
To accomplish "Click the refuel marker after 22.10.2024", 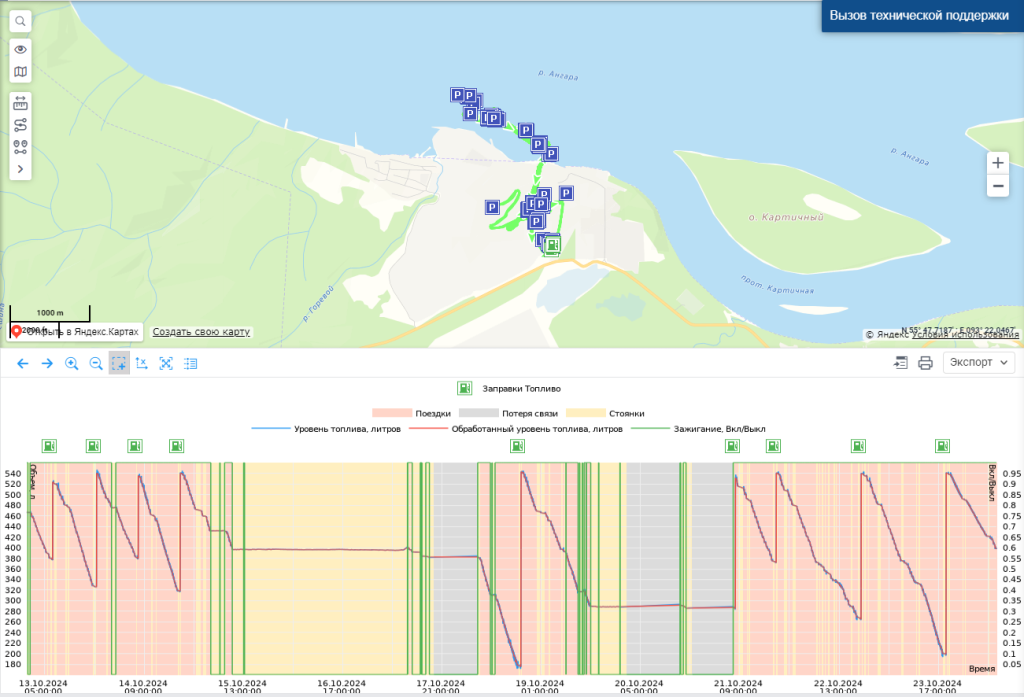I will tap(858, 446).
